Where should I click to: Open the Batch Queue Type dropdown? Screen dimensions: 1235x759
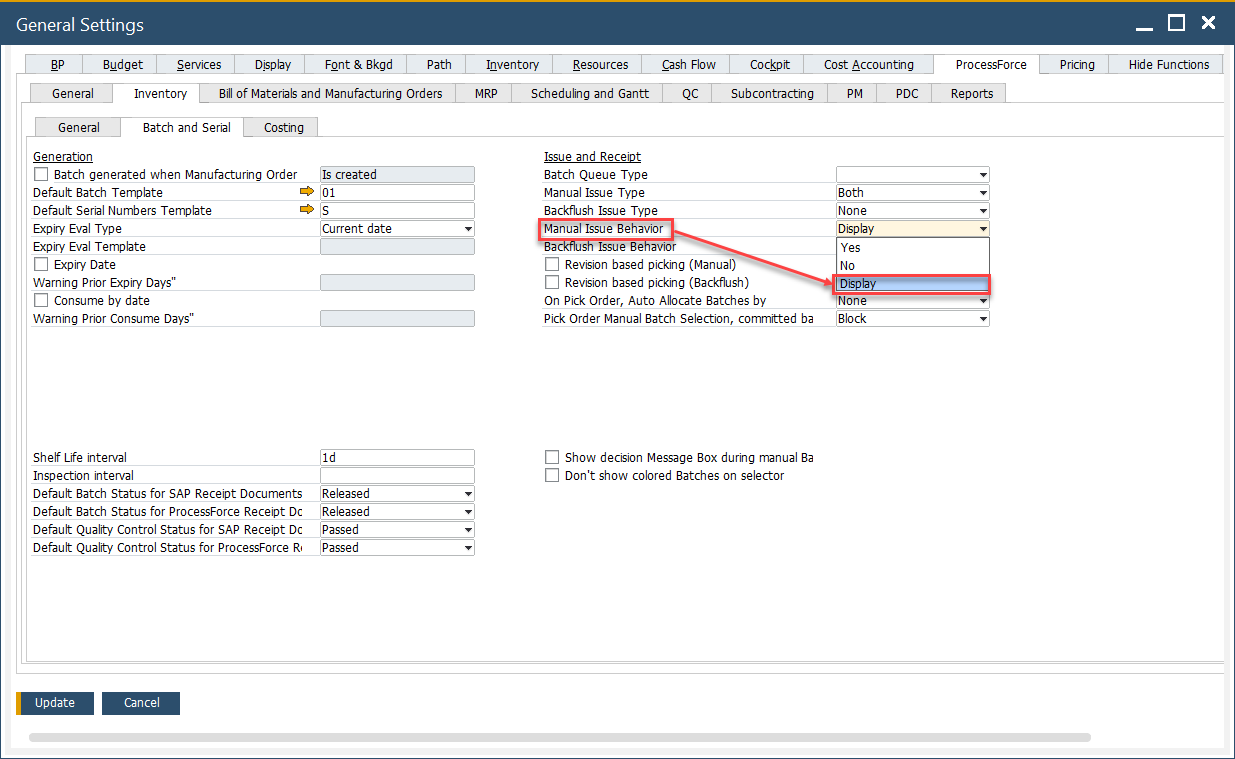pyautogui.click(x=981, y=174)
